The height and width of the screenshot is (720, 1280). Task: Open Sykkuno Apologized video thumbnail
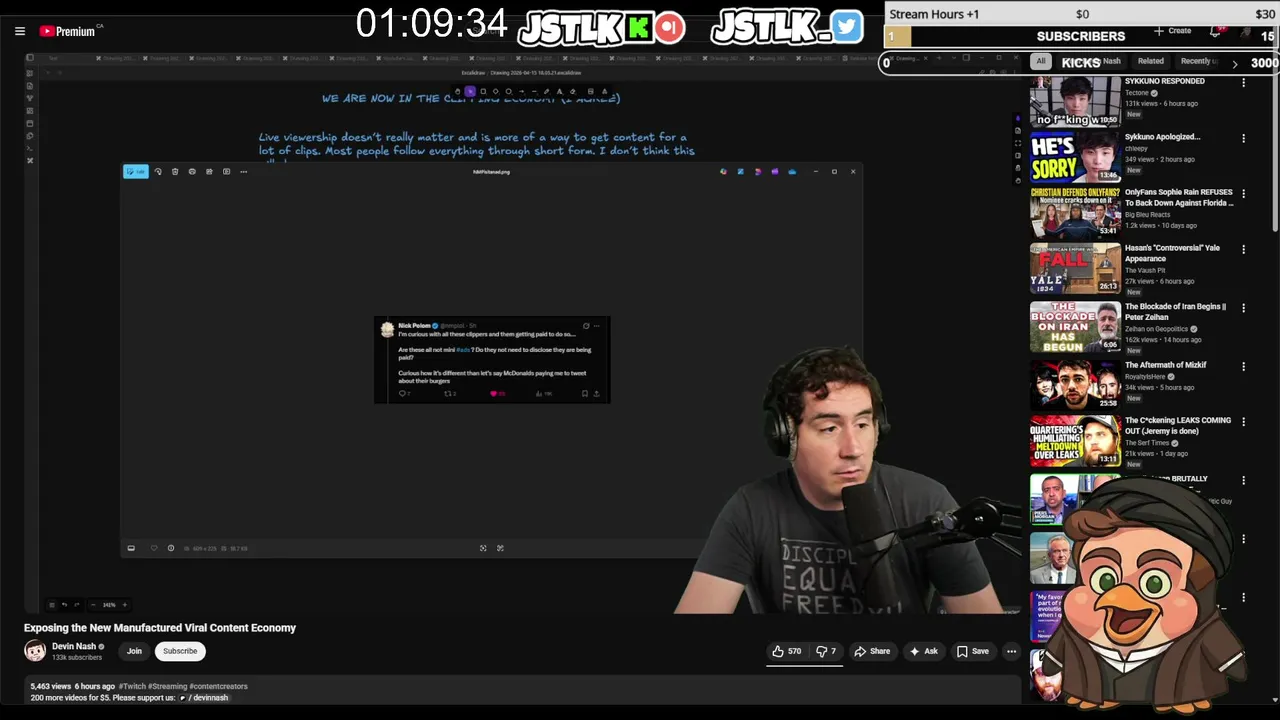pyautogui.click(x=1075, y=157)
